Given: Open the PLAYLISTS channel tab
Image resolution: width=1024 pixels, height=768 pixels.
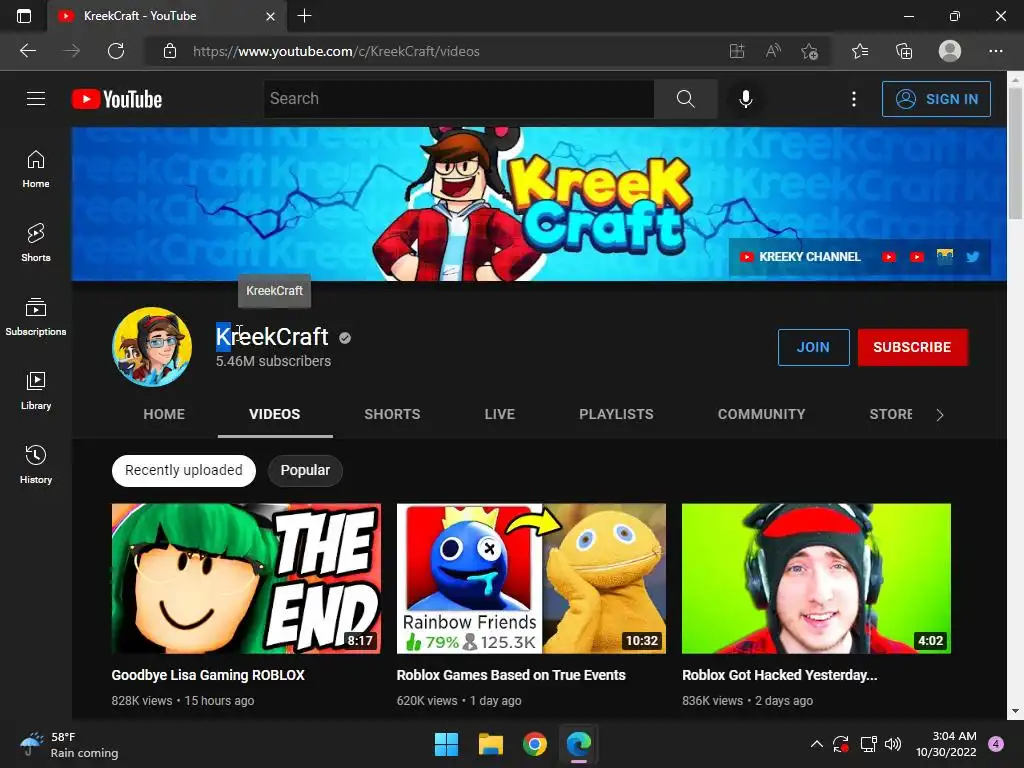Looking at the screenshot, I should [x=616, y=414].
